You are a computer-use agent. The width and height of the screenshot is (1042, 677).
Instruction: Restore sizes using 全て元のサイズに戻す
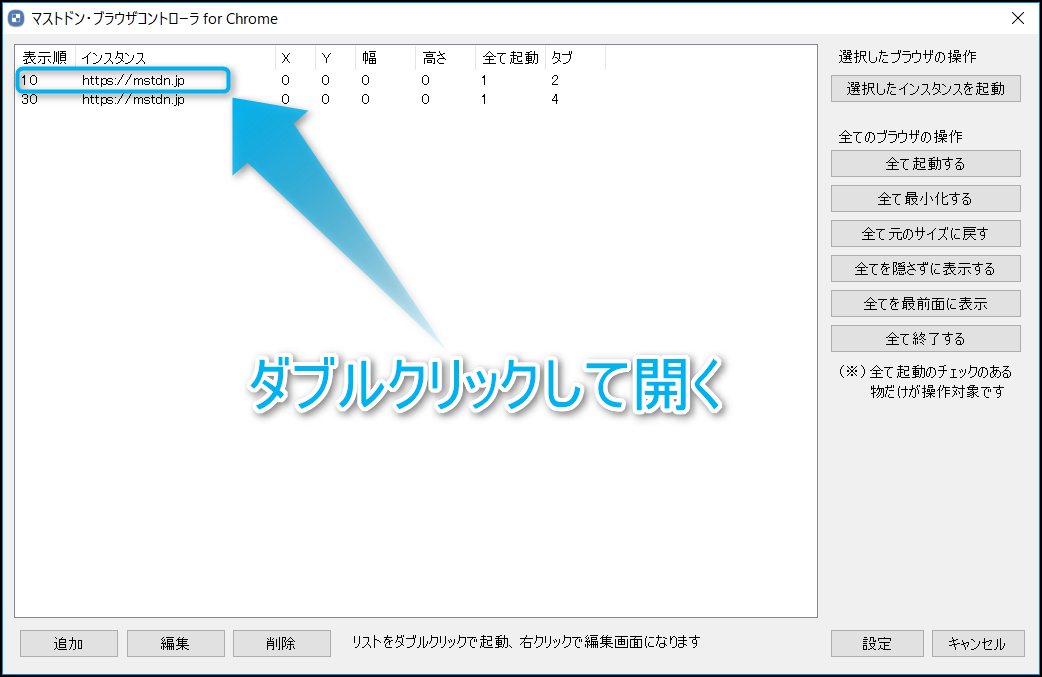pyautogui.click(x=925, y=234)
